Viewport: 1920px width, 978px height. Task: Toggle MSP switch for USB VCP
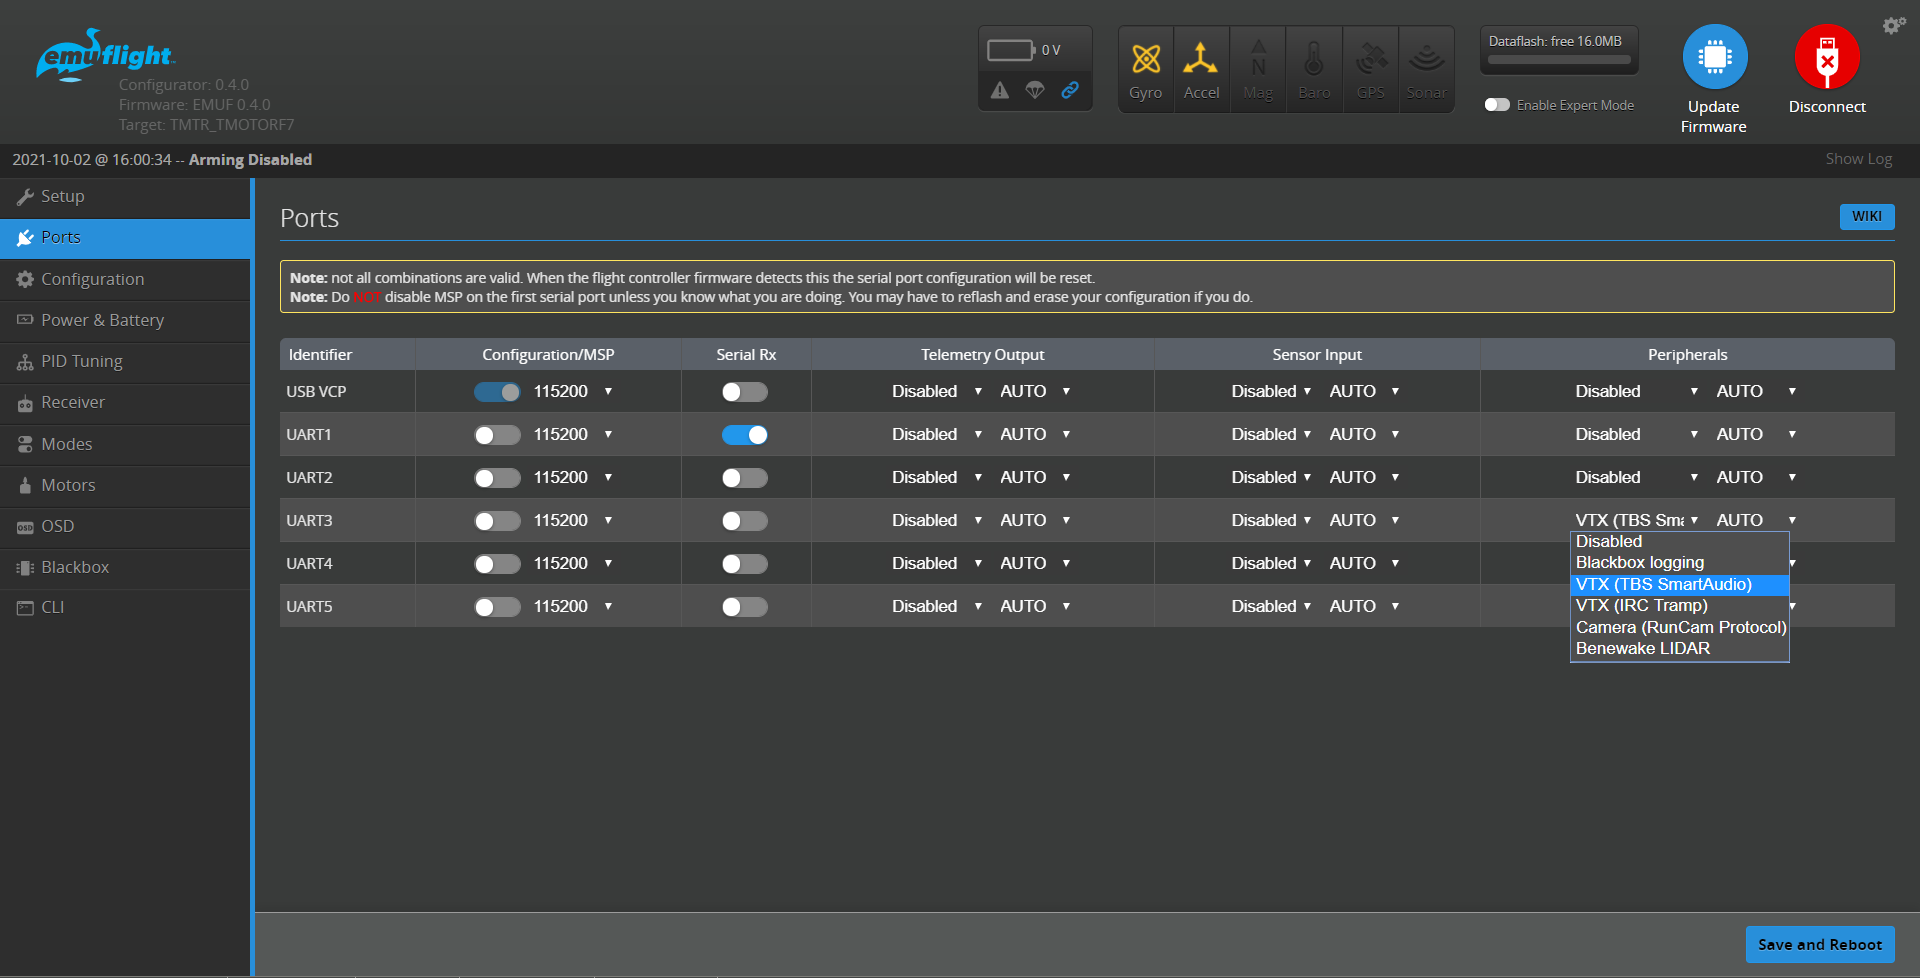(497, 392)
